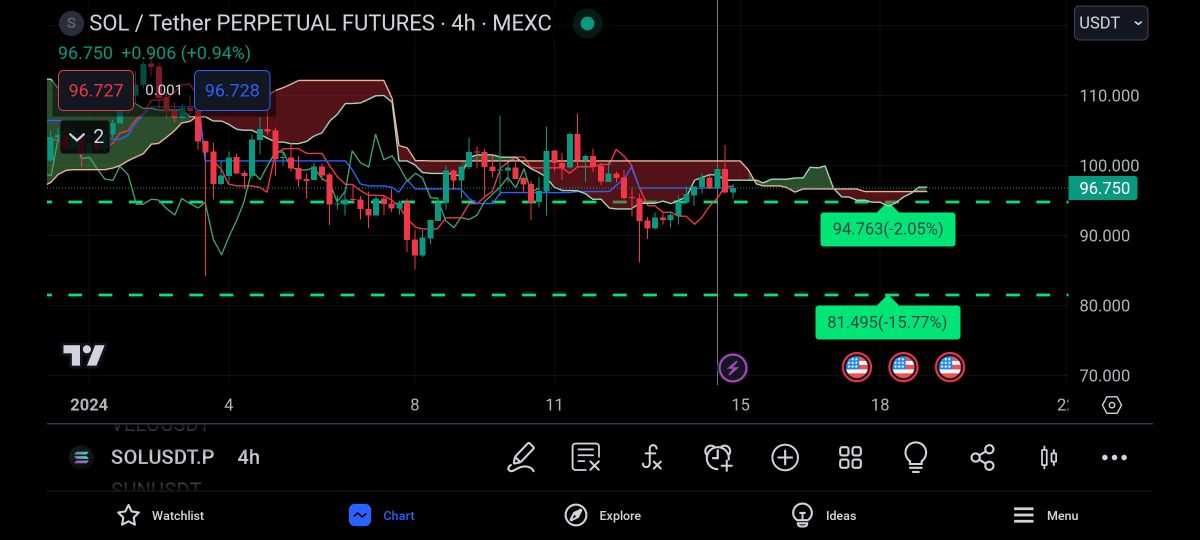The width and height of the screenshot is (1200, 540).
Task: Tap the green market status dot
Action: tap(588, 23)
